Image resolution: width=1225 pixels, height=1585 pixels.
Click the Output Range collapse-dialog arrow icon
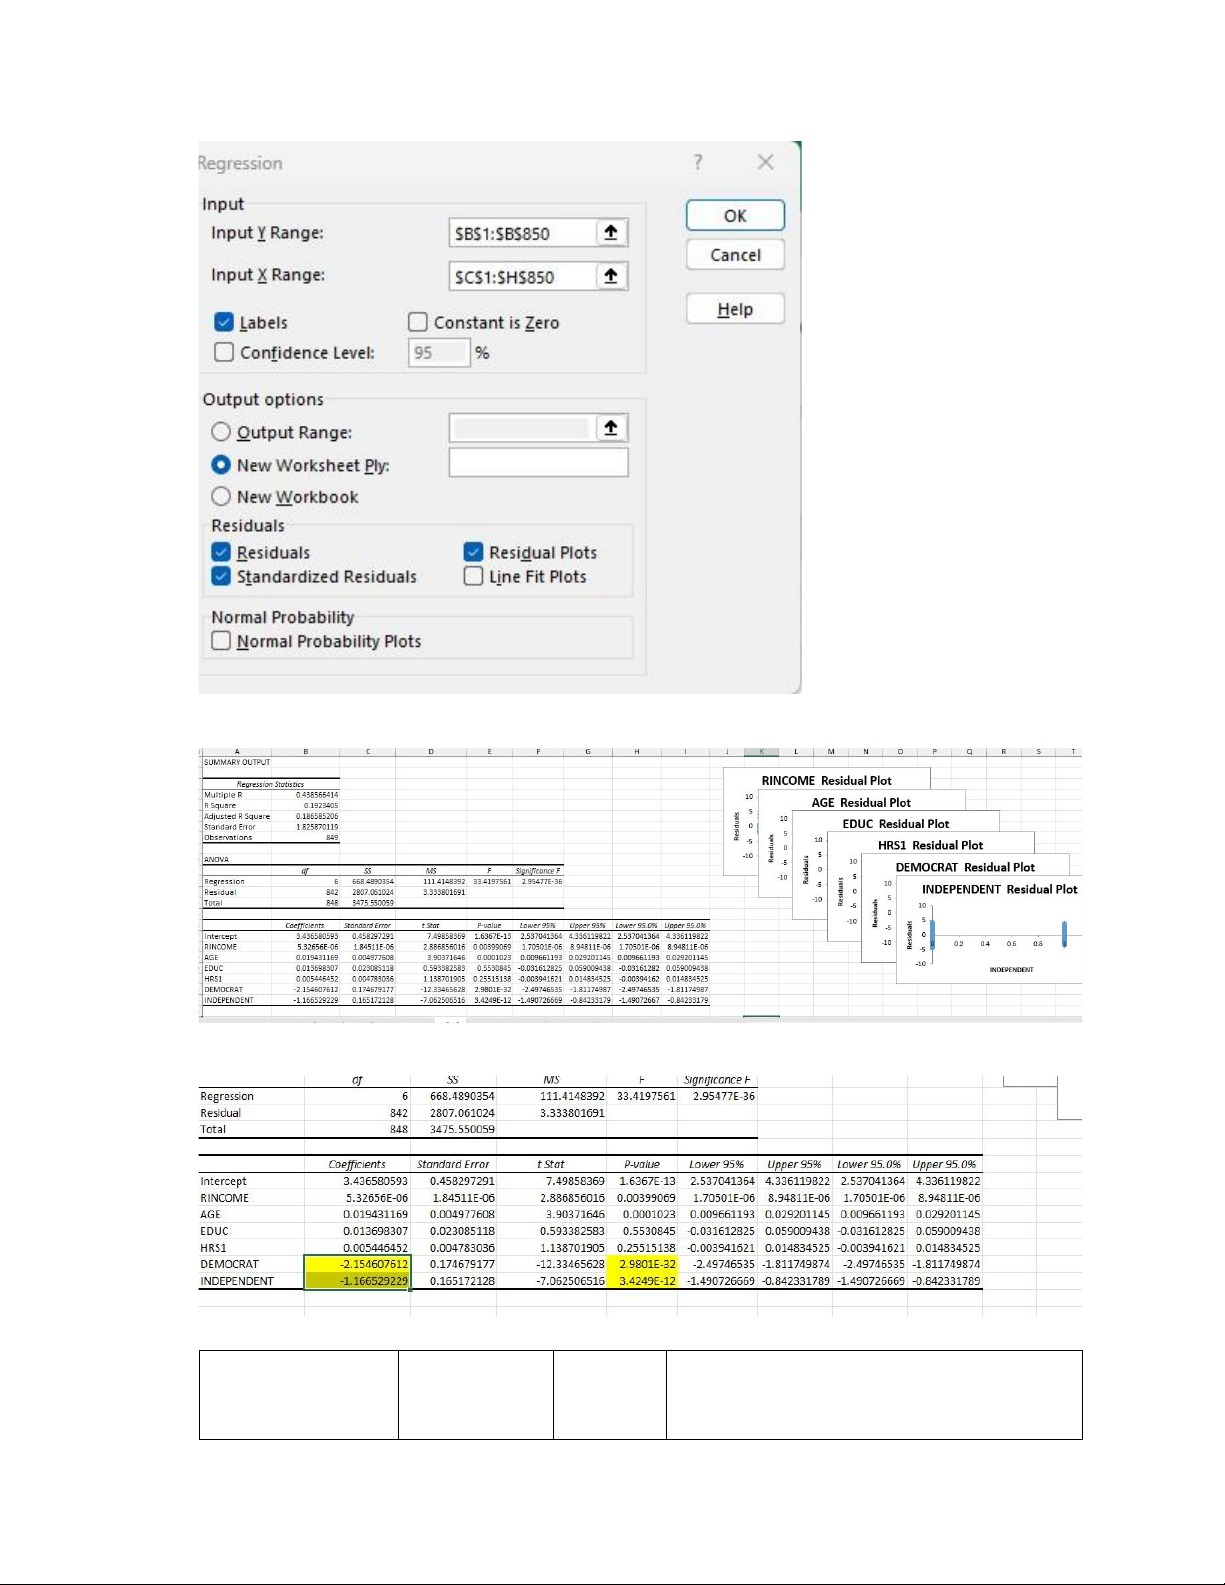611,428
